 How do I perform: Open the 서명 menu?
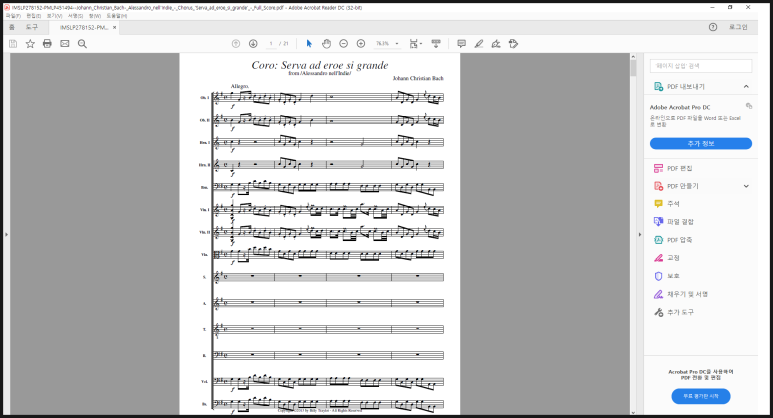coord(75,16)
